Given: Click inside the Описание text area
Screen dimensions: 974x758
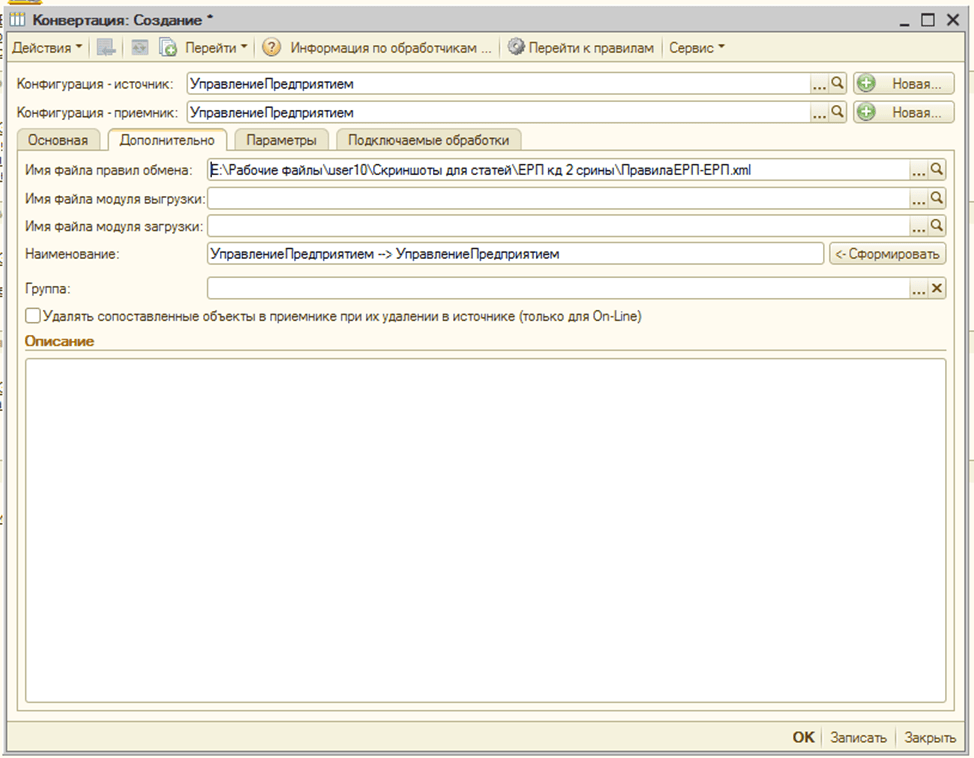Looking at the screenshot, I should [x=485, y=530].
